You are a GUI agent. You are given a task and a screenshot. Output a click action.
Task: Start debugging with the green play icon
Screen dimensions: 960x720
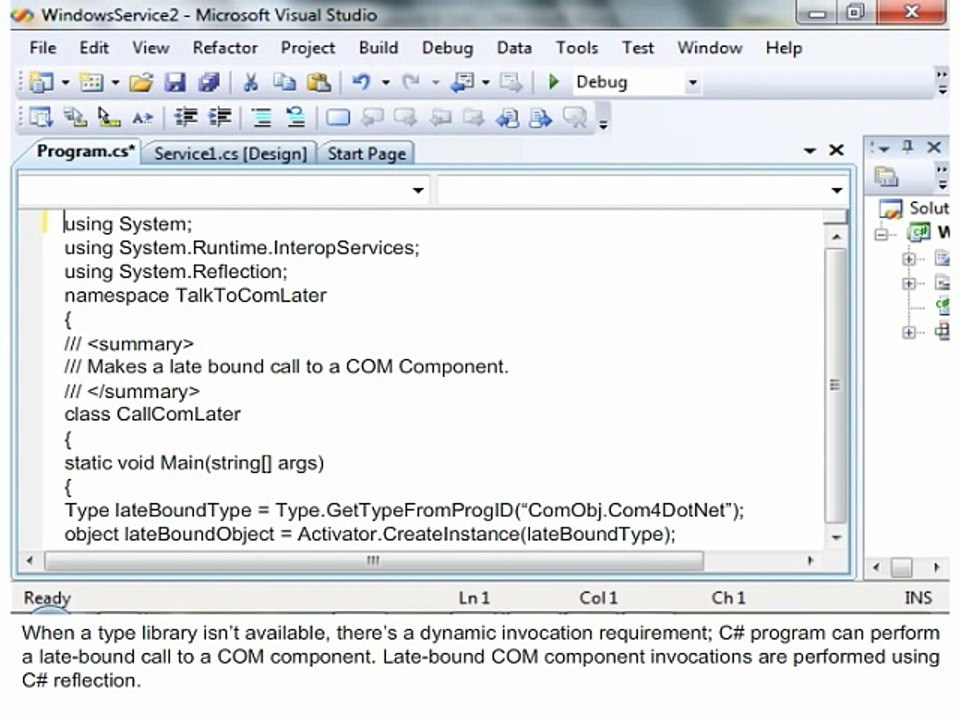553,82
